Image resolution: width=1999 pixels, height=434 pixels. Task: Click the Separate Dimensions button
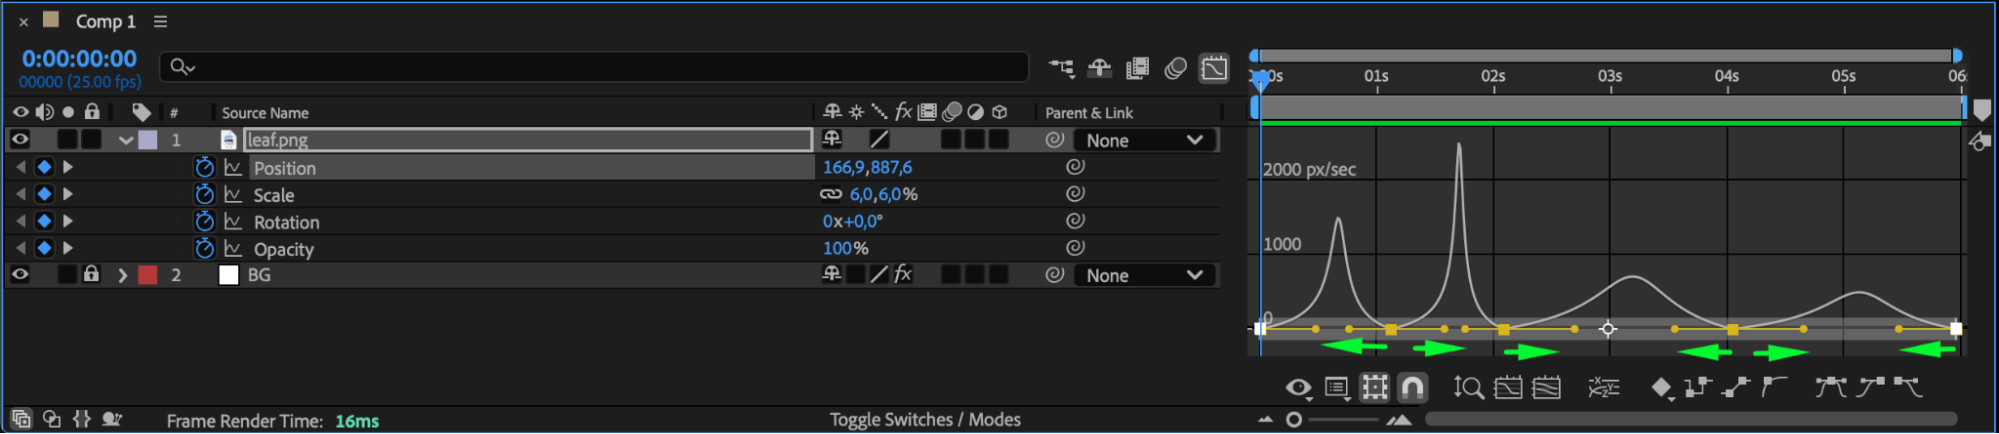click(x=1603, y=387)
